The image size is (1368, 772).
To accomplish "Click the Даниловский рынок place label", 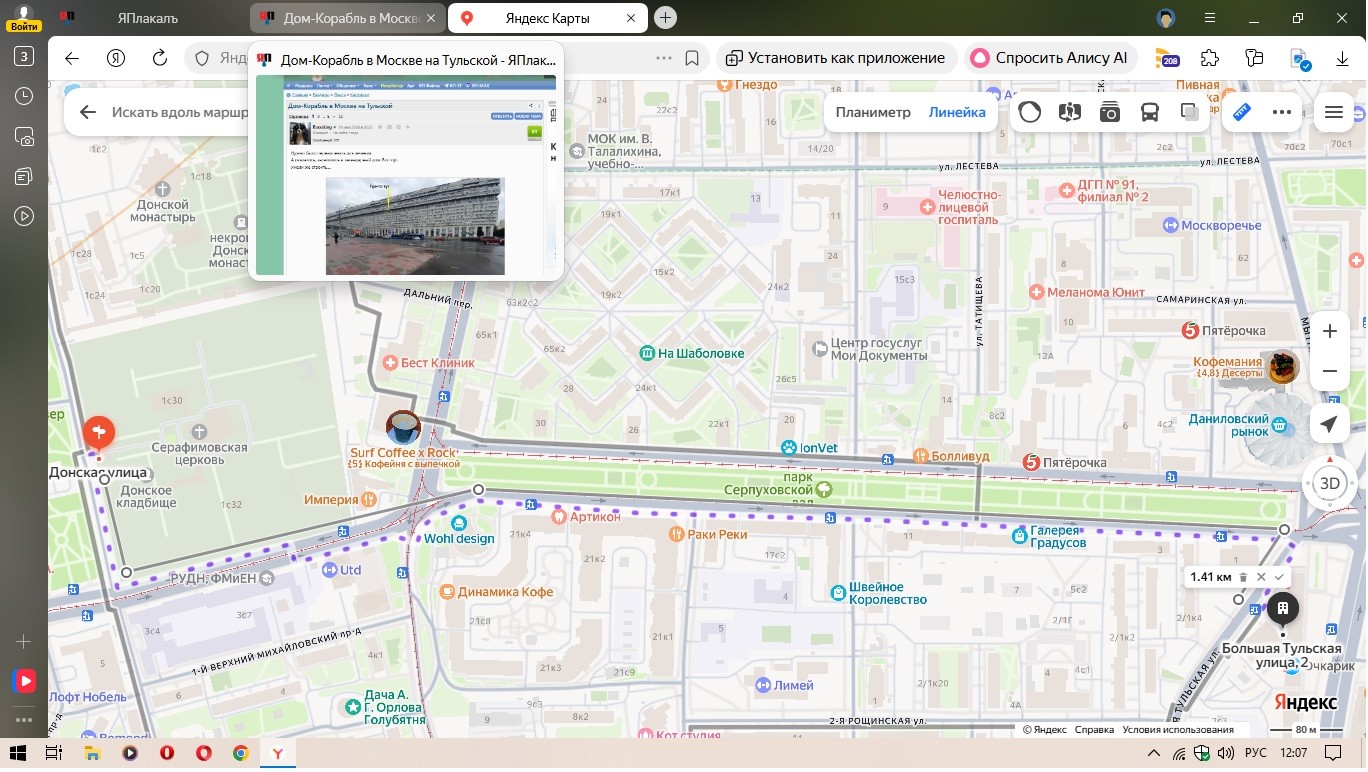I will (1229, 425).
